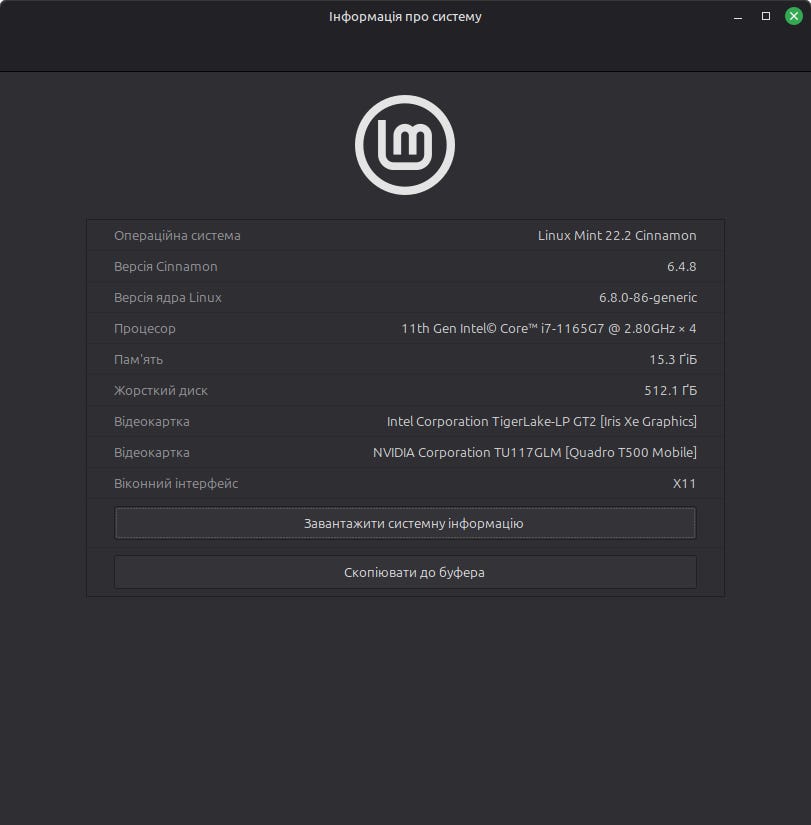Click the 'Версія Cinnamon' label
This screenshot has height=825, width=811.
(x=166, y=266)
